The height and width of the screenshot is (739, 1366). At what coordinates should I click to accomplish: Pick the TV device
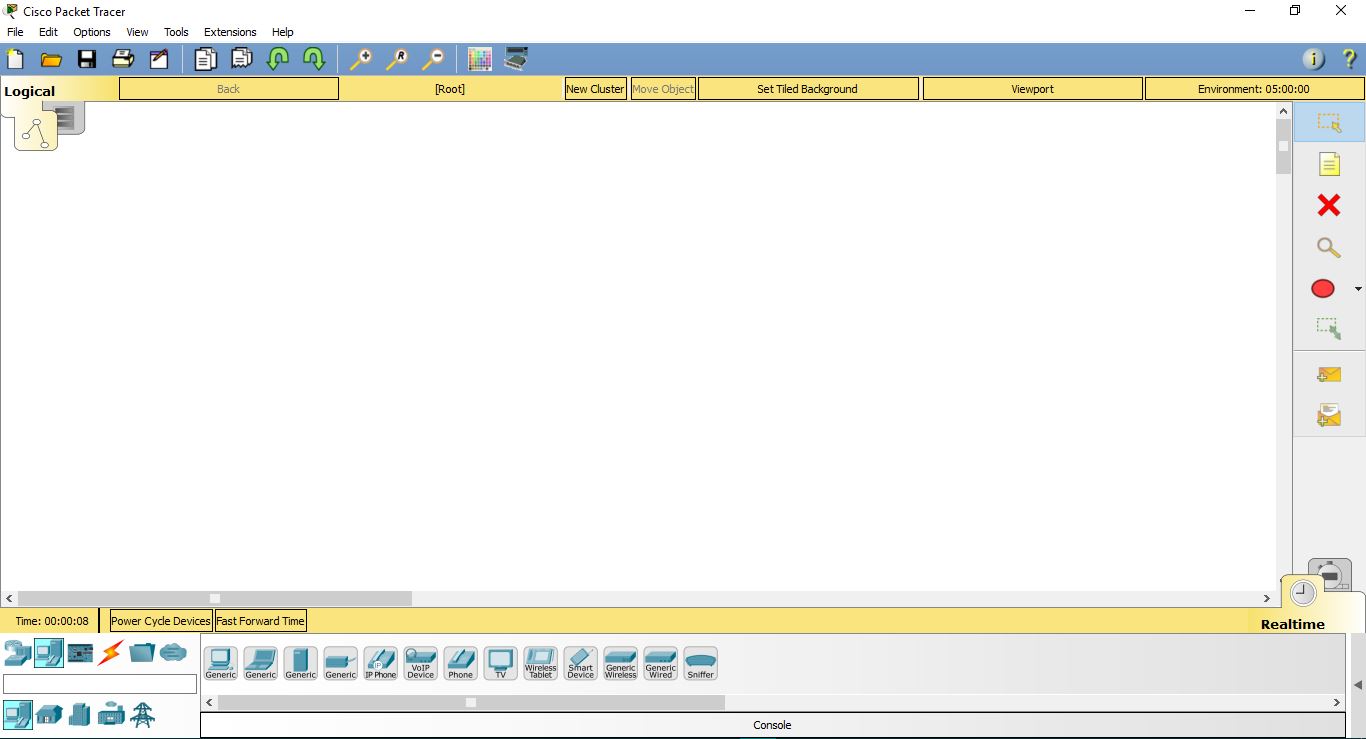(x=501, y=664)
